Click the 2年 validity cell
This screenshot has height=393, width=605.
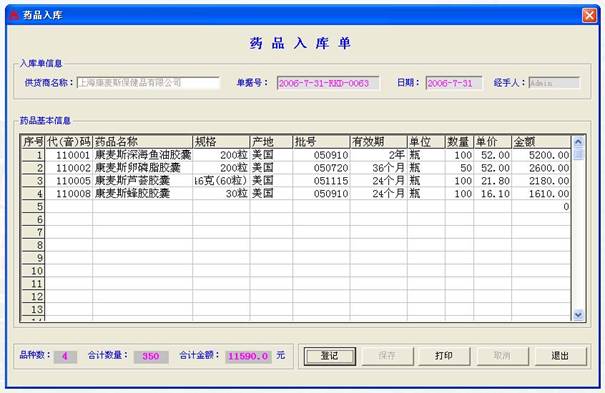point(378,155)
